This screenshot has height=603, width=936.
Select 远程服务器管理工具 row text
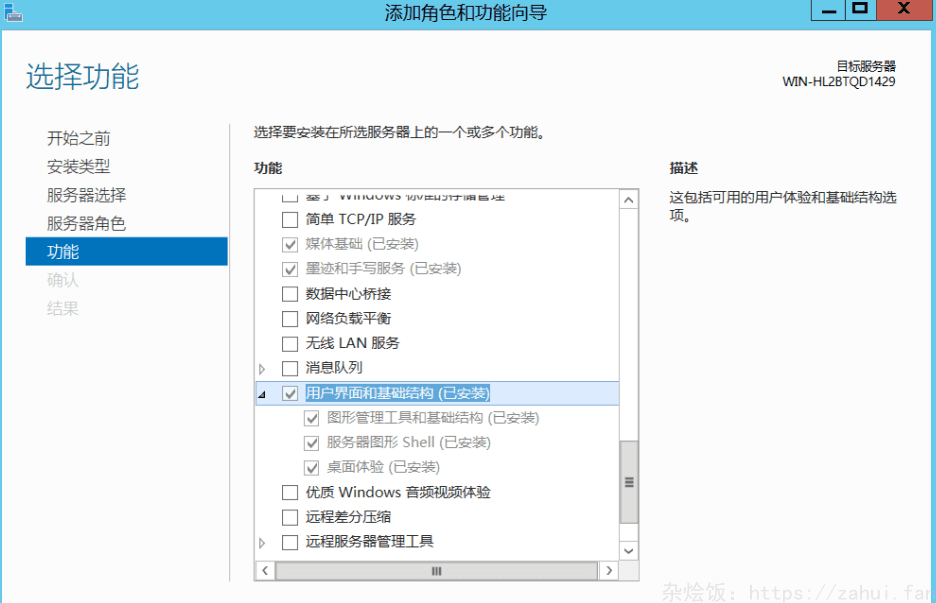[370, 542]
